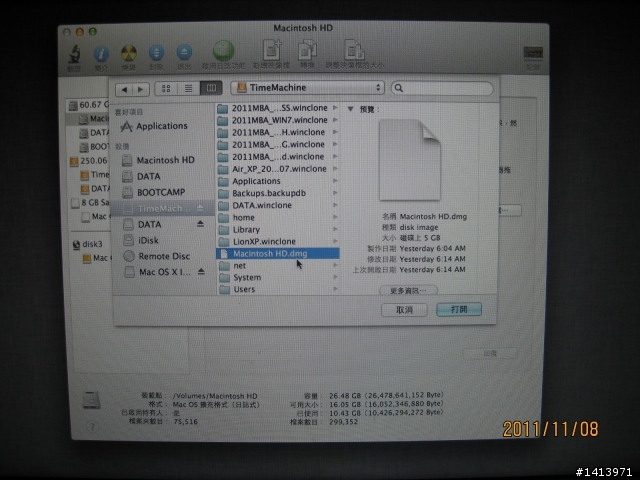The height and width of the screenshot is (480, 640).
Task: Go forward with the right arrow button
Action: [140, 89]
